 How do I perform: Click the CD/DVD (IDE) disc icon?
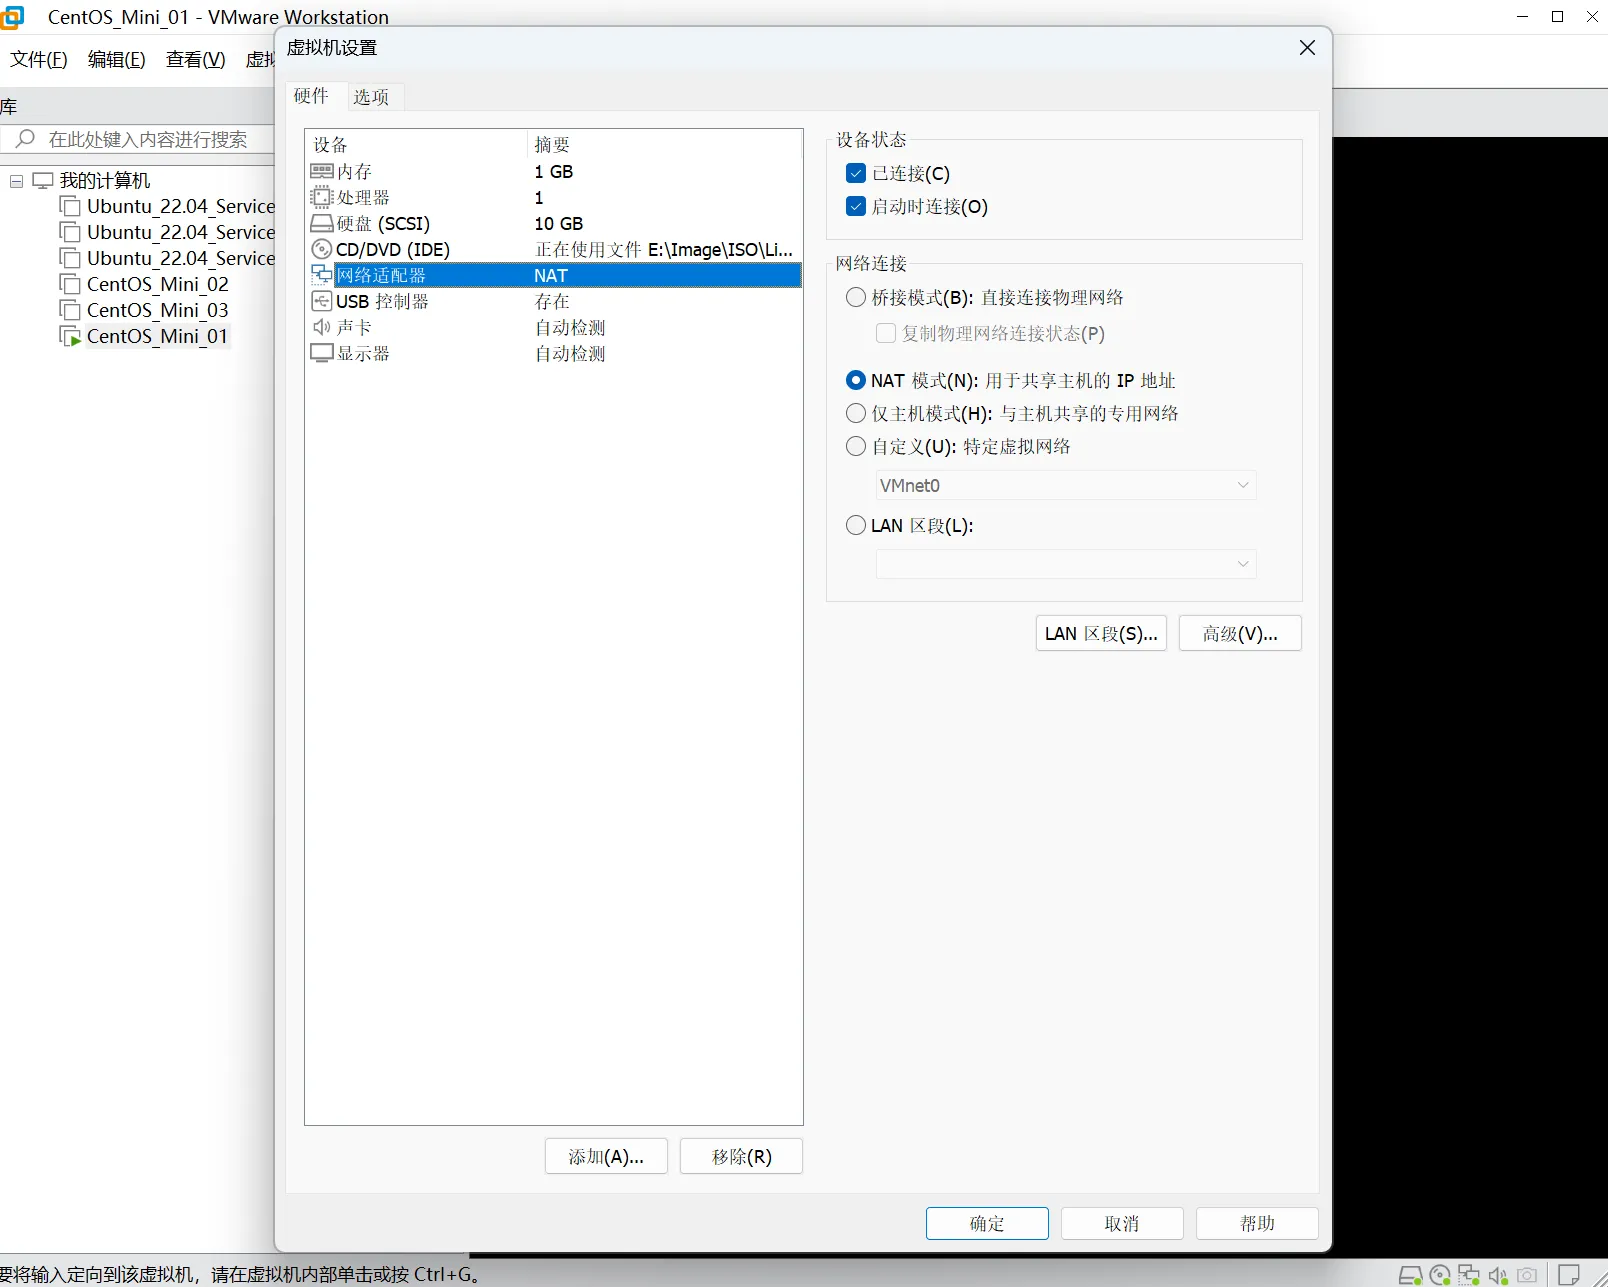point(322,250)
